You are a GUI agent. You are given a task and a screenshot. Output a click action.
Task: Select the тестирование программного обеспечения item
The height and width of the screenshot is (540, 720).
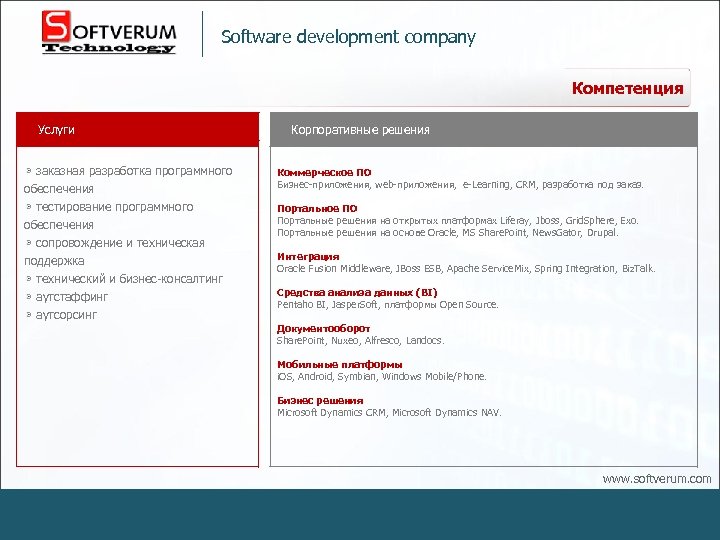tap(109, 215)
